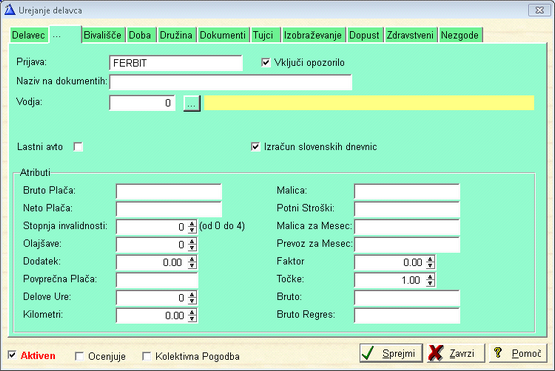Screen dimensions: 555x371
Task: Click the Stopnja invalidnosti value field
Action: pos(152,227)
